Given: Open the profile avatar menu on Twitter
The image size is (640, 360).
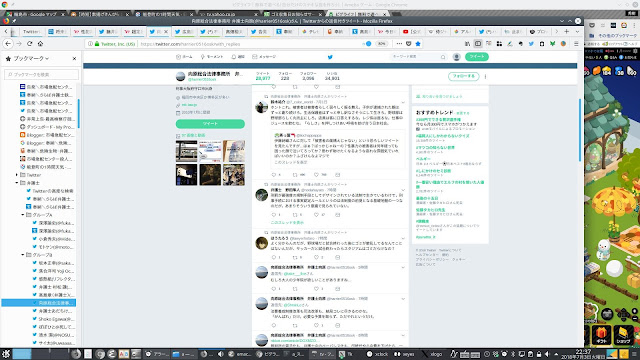Looking at the screenshot, I should [457, 57].
